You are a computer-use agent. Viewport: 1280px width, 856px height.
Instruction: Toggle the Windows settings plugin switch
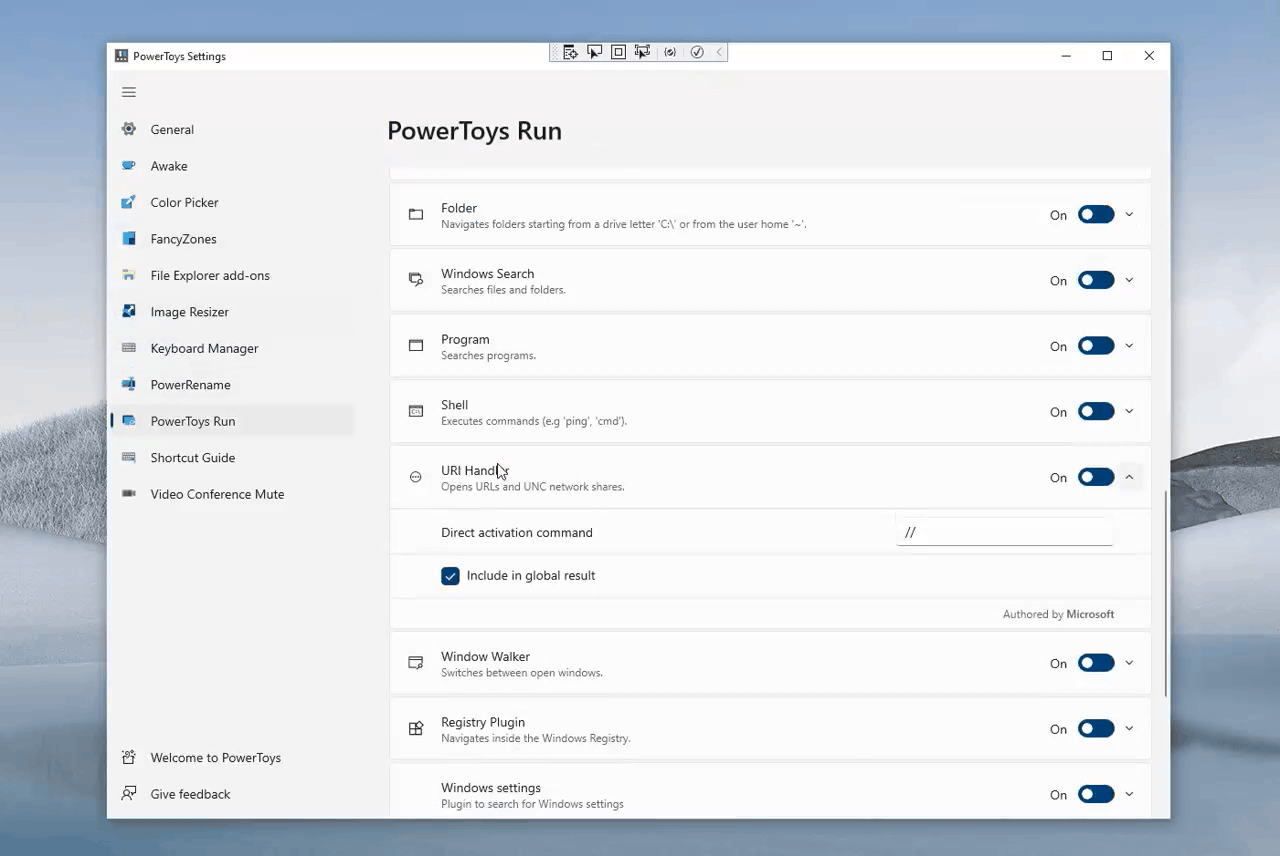(x=1096, y=794)
